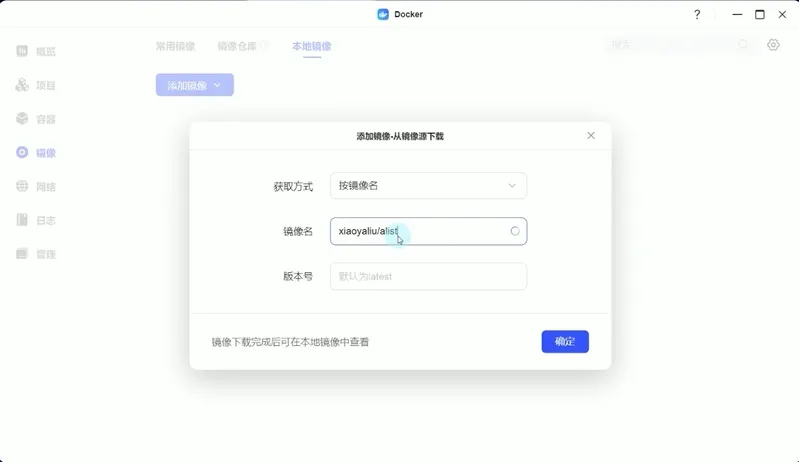Open the 概览 overview sidebar icon
The width and height of the screenshot is (799, 462).
[22, 51]
